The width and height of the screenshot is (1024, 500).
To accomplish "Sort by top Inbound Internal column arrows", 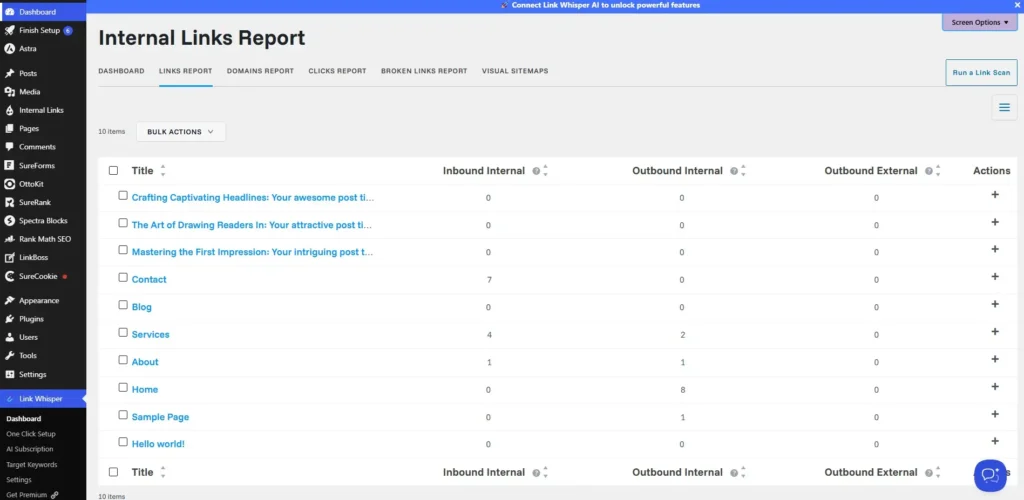I will point(545,171).
